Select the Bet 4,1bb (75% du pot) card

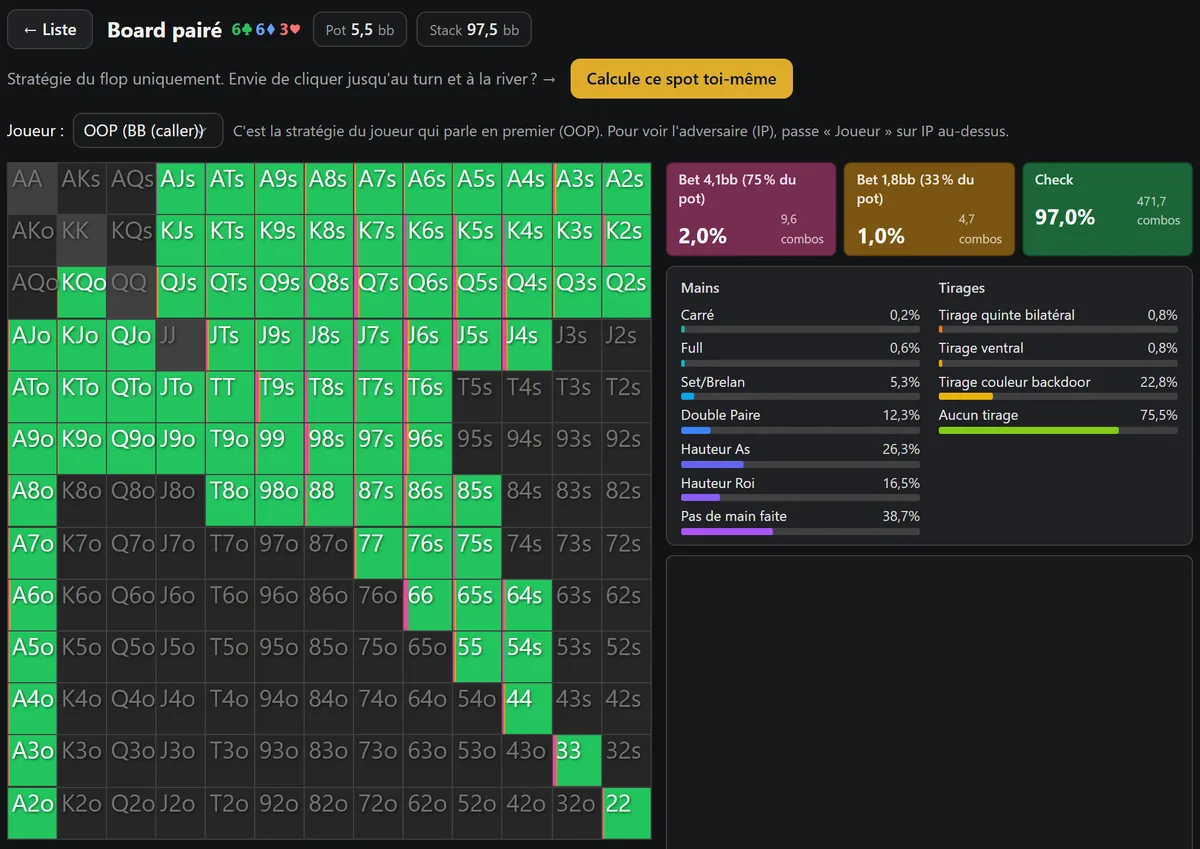point(751,209)
